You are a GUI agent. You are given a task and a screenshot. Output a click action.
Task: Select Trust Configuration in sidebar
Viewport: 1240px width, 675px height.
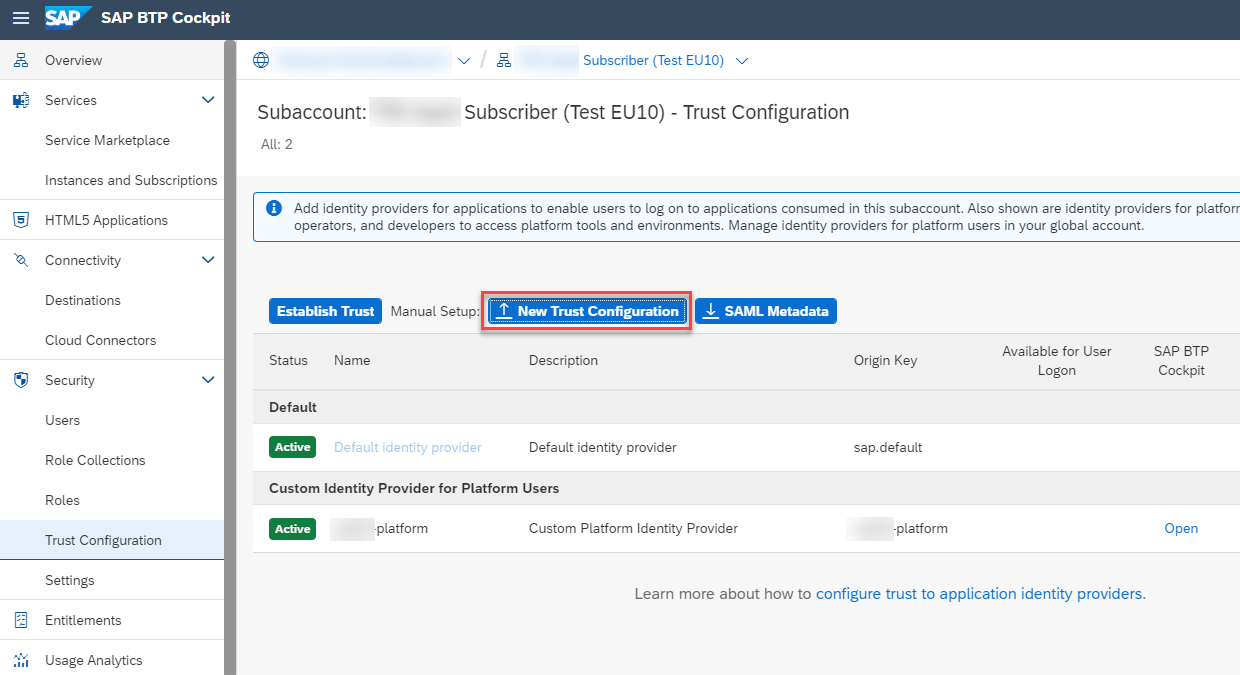click(112, 540)
